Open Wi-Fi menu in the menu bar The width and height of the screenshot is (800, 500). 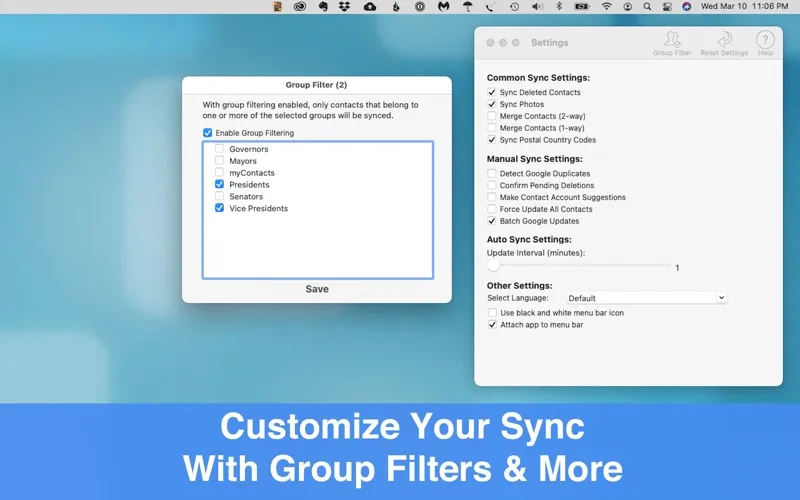click(x=606, y=7)
